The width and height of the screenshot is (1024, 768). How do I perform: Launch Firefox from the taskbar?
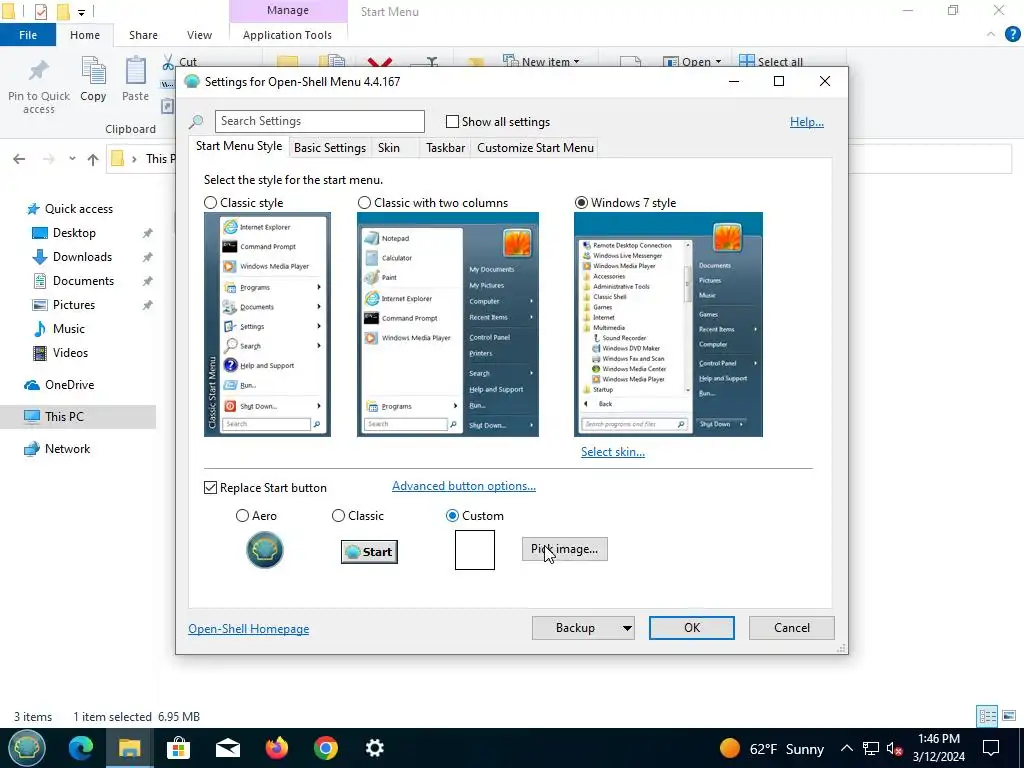(x=277, y=748)
